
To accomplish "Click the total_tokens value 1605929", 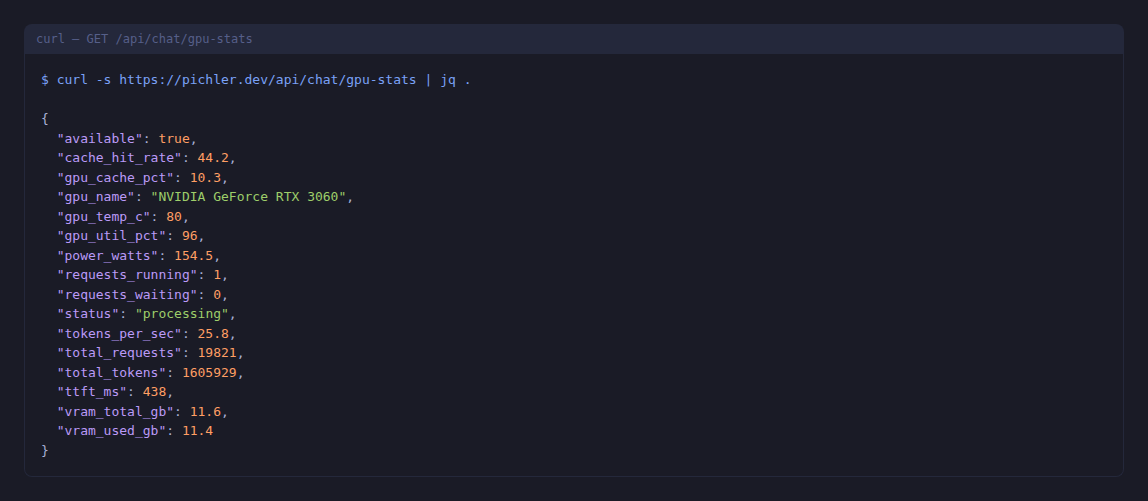I will [209, 372].
